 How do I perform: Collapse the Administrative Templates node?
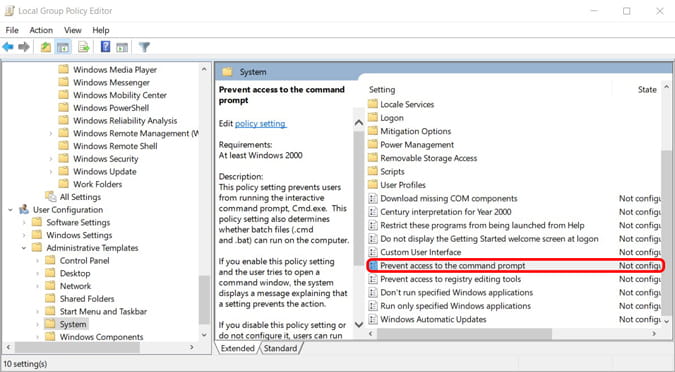(24, 248)
